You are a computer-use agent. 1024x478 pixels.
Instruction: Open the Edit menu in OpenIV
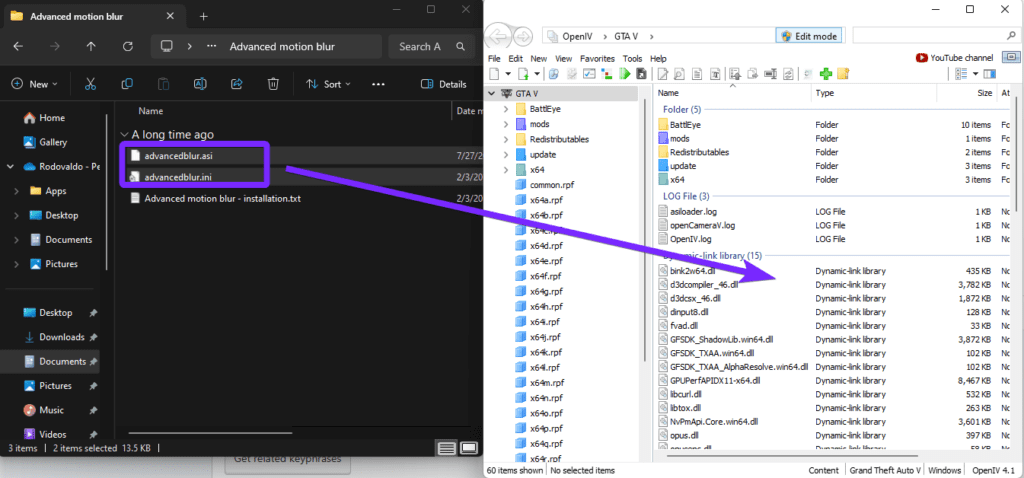(515, 58)
